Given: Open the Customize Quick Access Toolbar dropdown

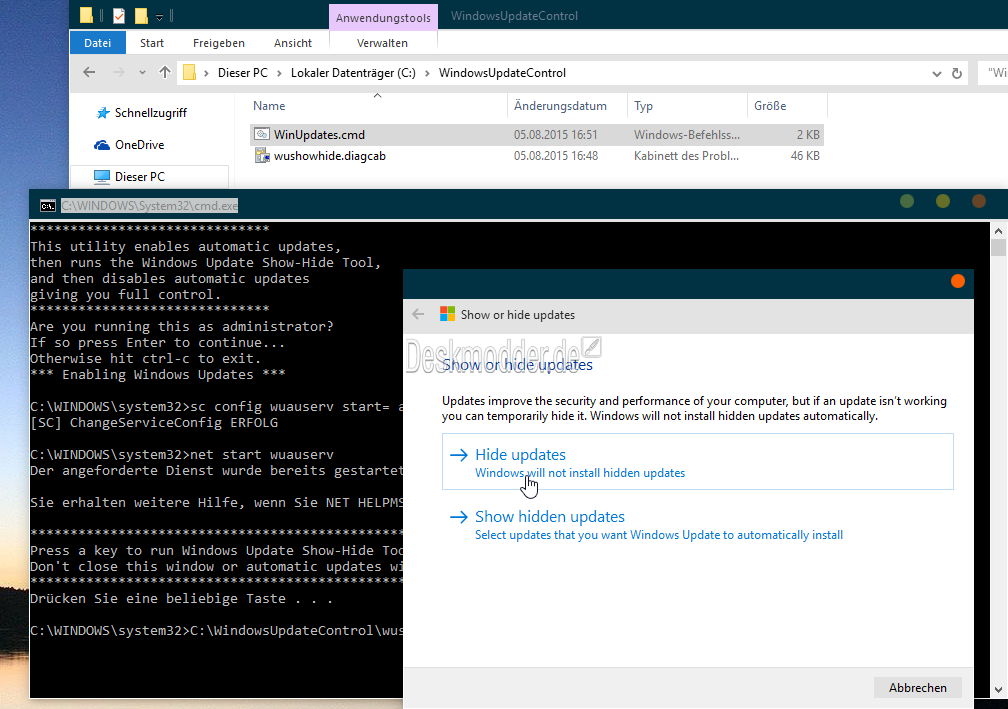Looking at the screenshot, I should click(159, 17).
